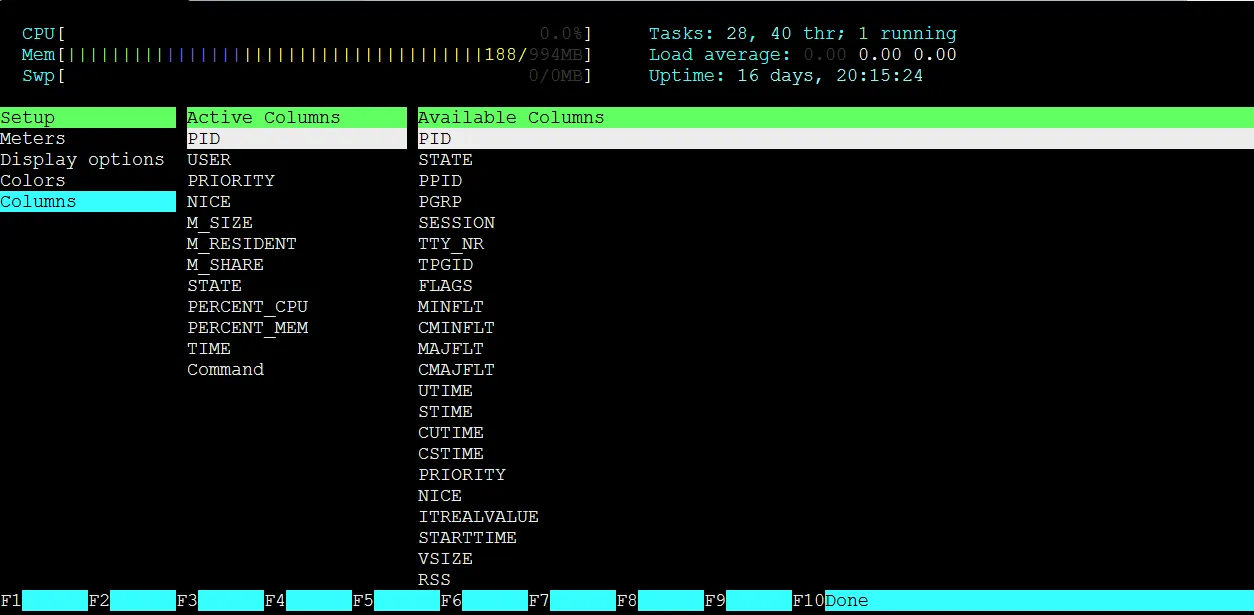1254x615 pixels.
Task: Select STARTTIME from Available Columns
Action: point(468,537)
